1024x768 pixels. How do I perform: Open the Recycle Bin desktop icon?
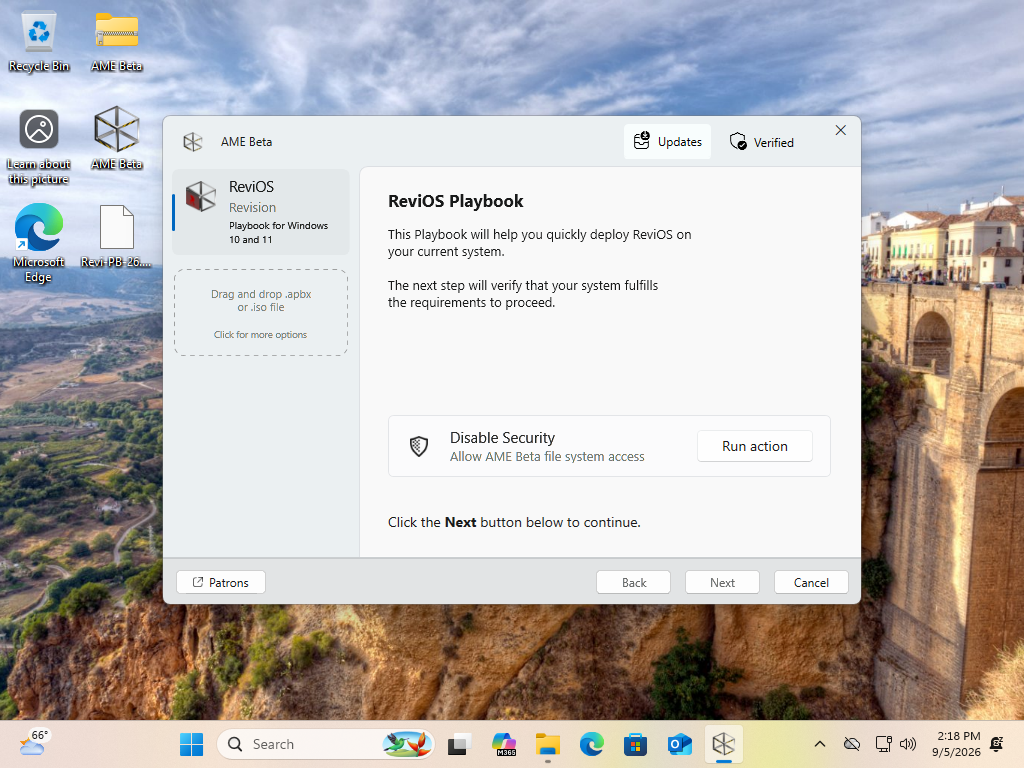39,42
